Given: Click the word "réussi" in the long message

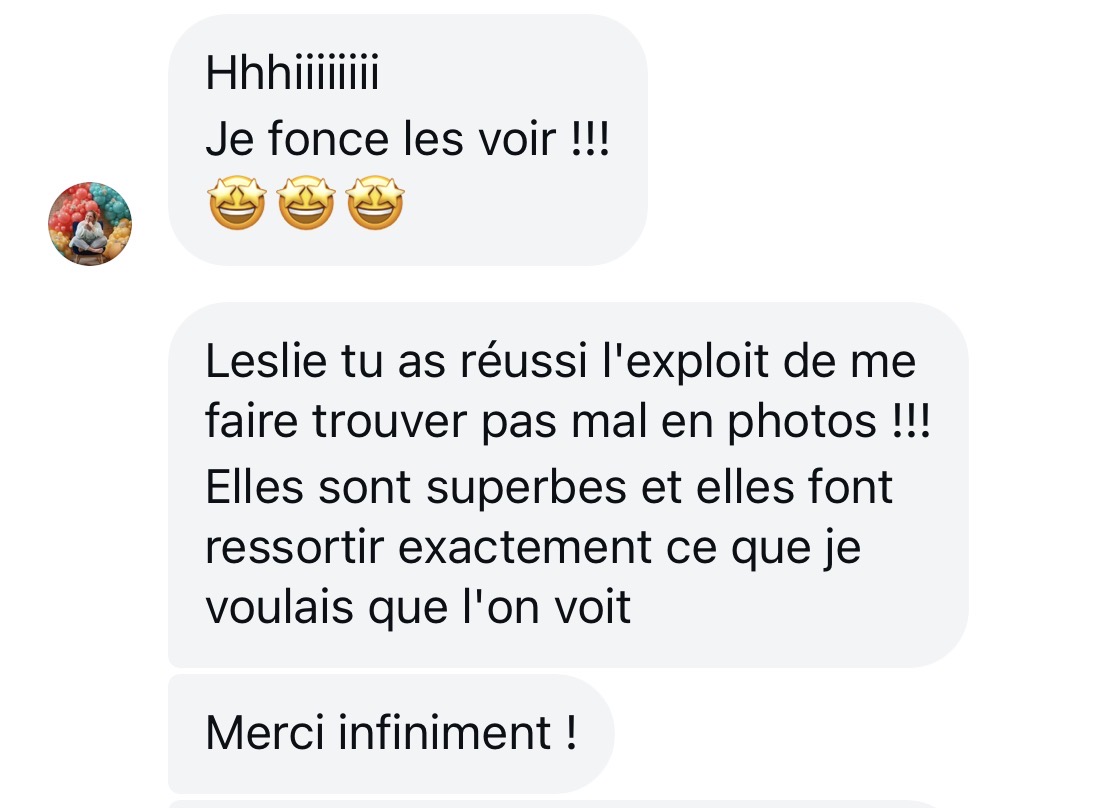Looking at the screenshot, I should (x=523, y=361).
